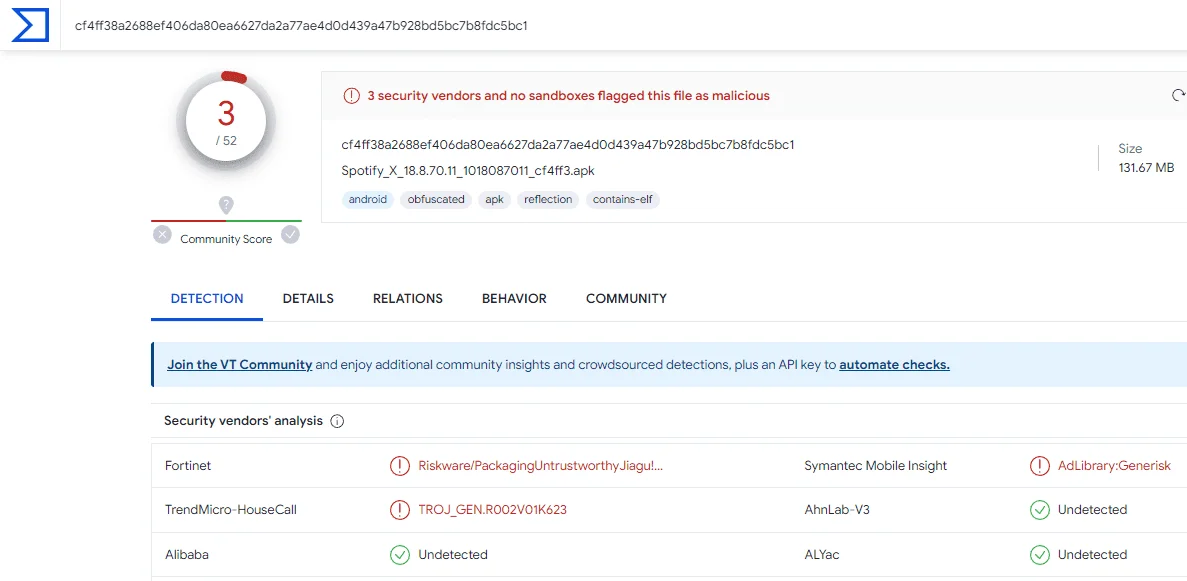The width and height of the screenshot is (1187, 581).
Task: Select the obfuscated tag
Action: [x=436, y=200]
